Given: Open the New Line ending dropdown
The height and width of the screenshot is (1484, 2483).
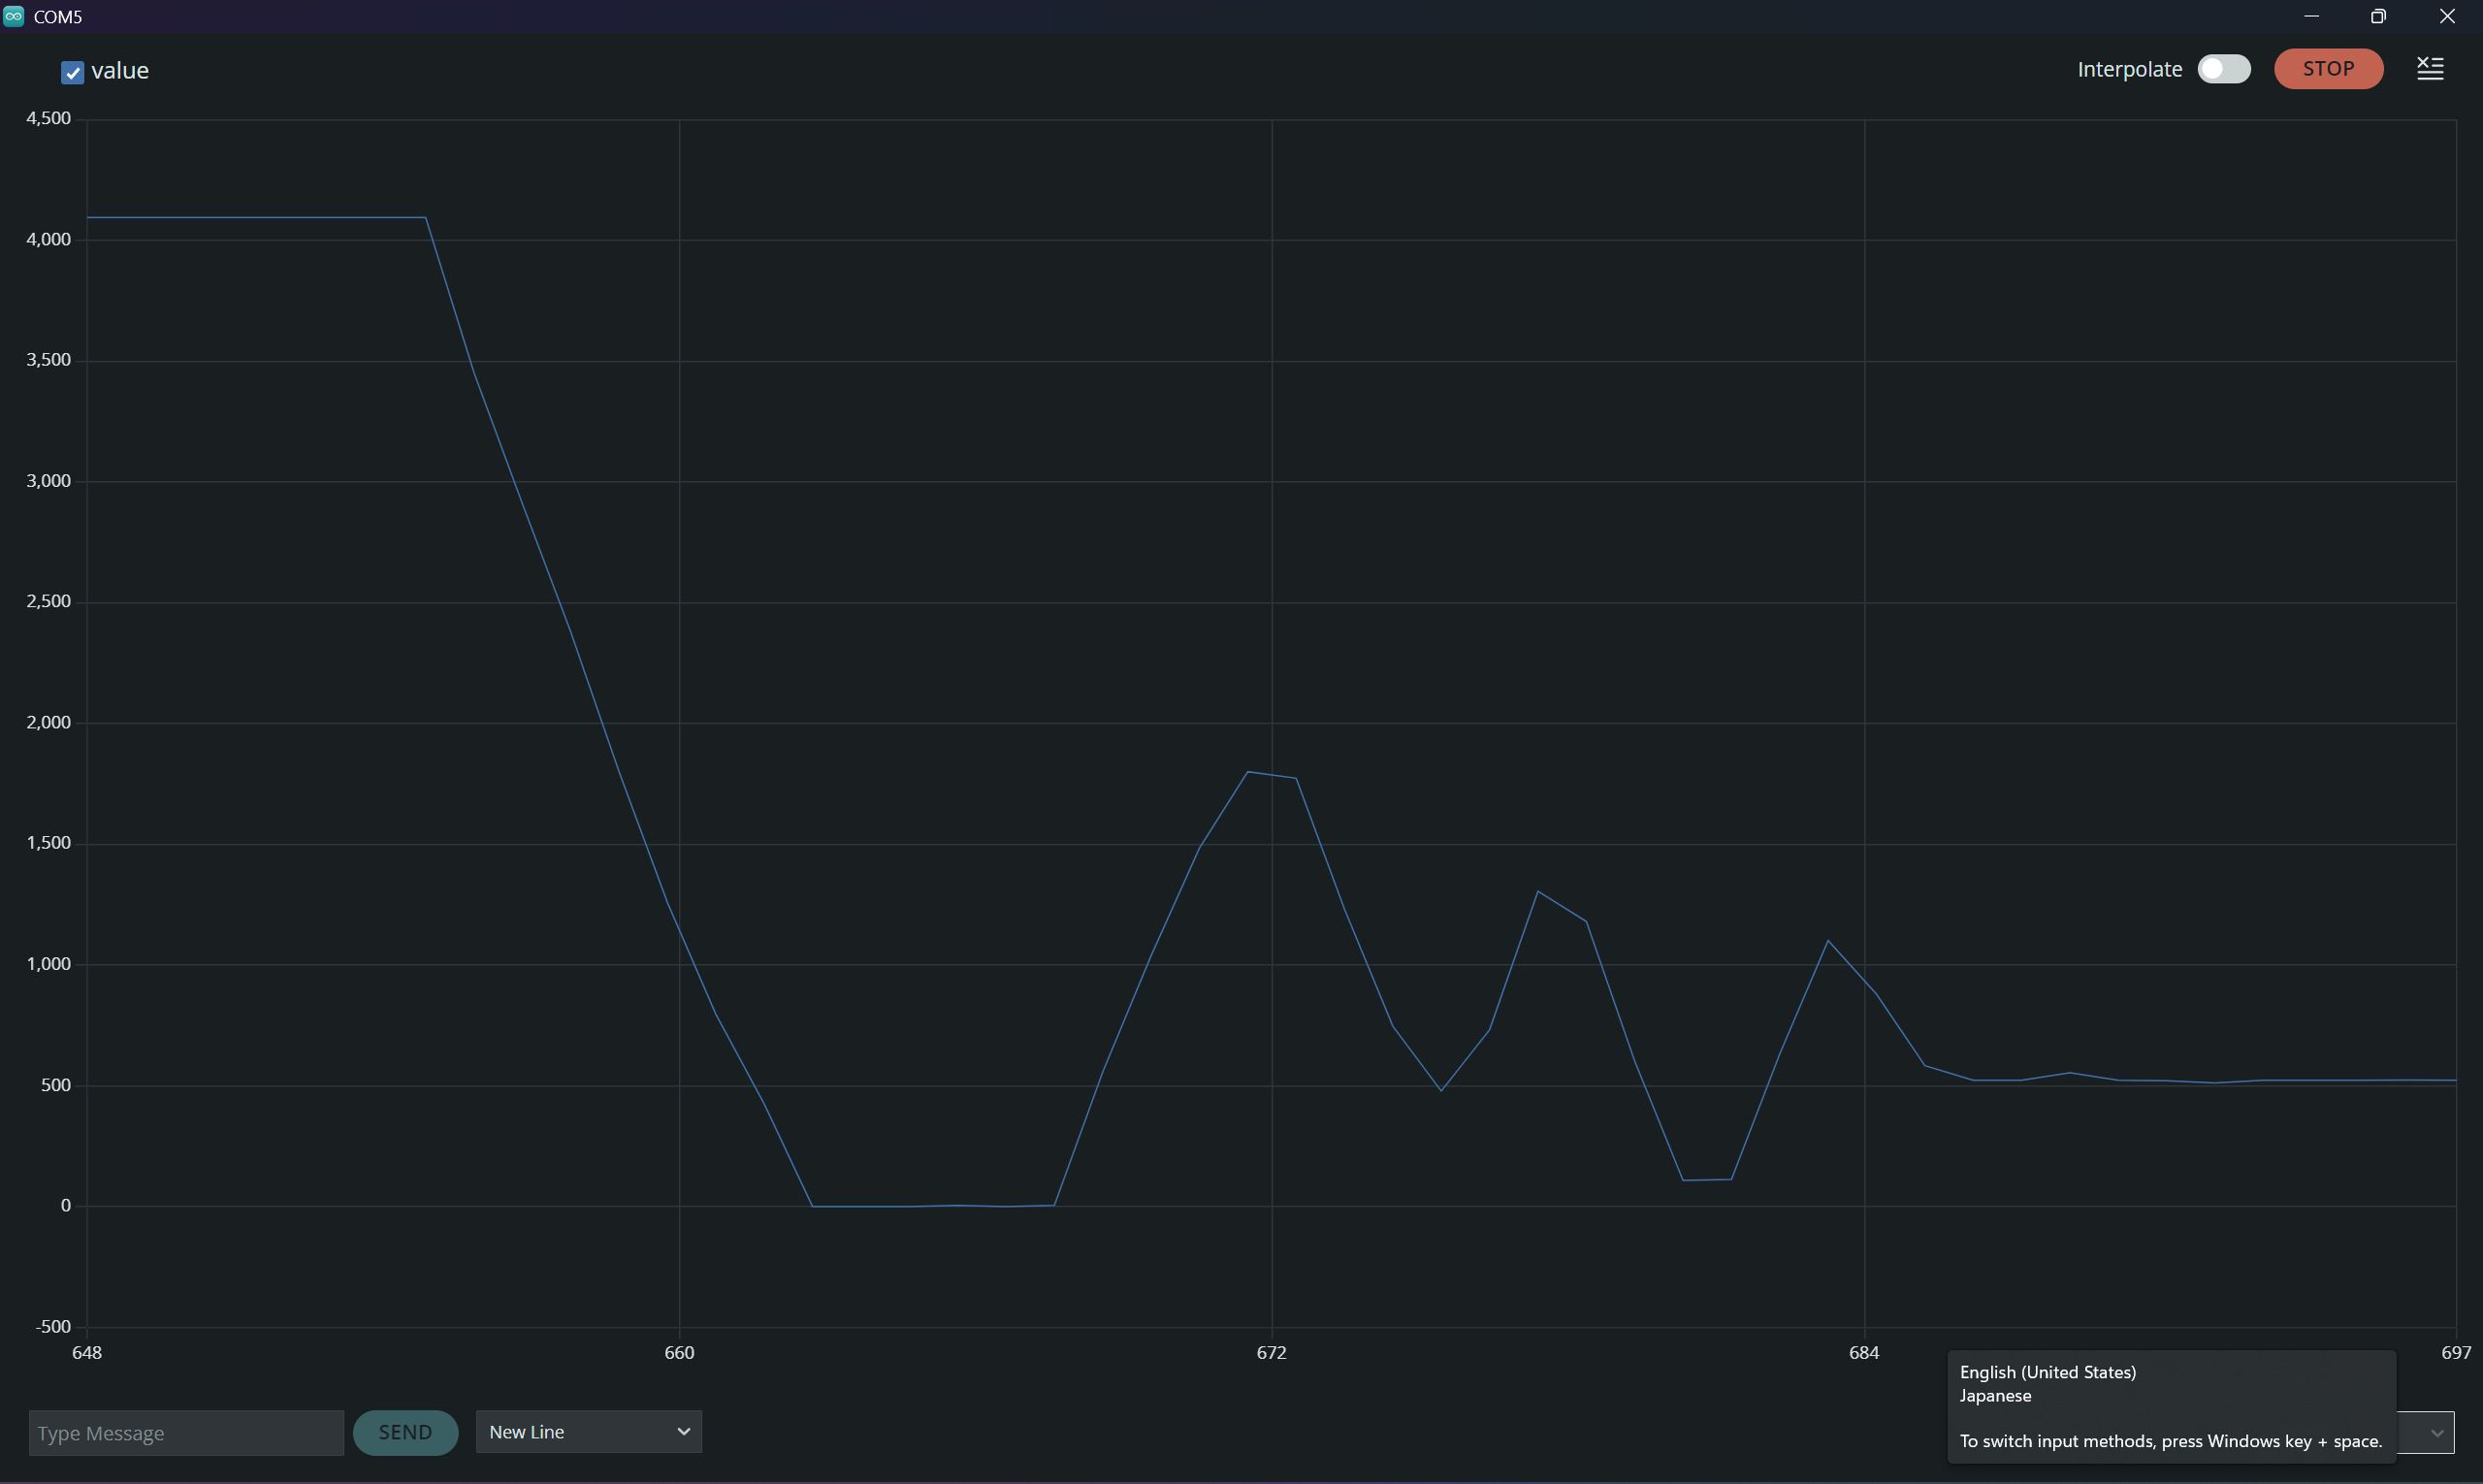Looking at the screenshot, I should tap(588, 1431).
